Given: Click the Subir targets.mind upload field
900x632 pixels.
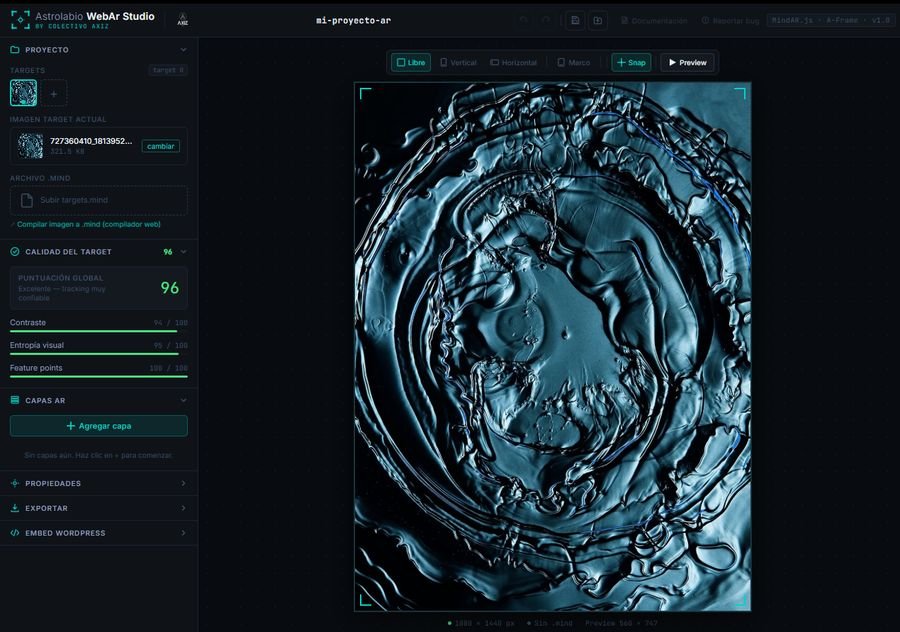Looking at the screenshot, I should pyautogui.click(x=99, y=200).
